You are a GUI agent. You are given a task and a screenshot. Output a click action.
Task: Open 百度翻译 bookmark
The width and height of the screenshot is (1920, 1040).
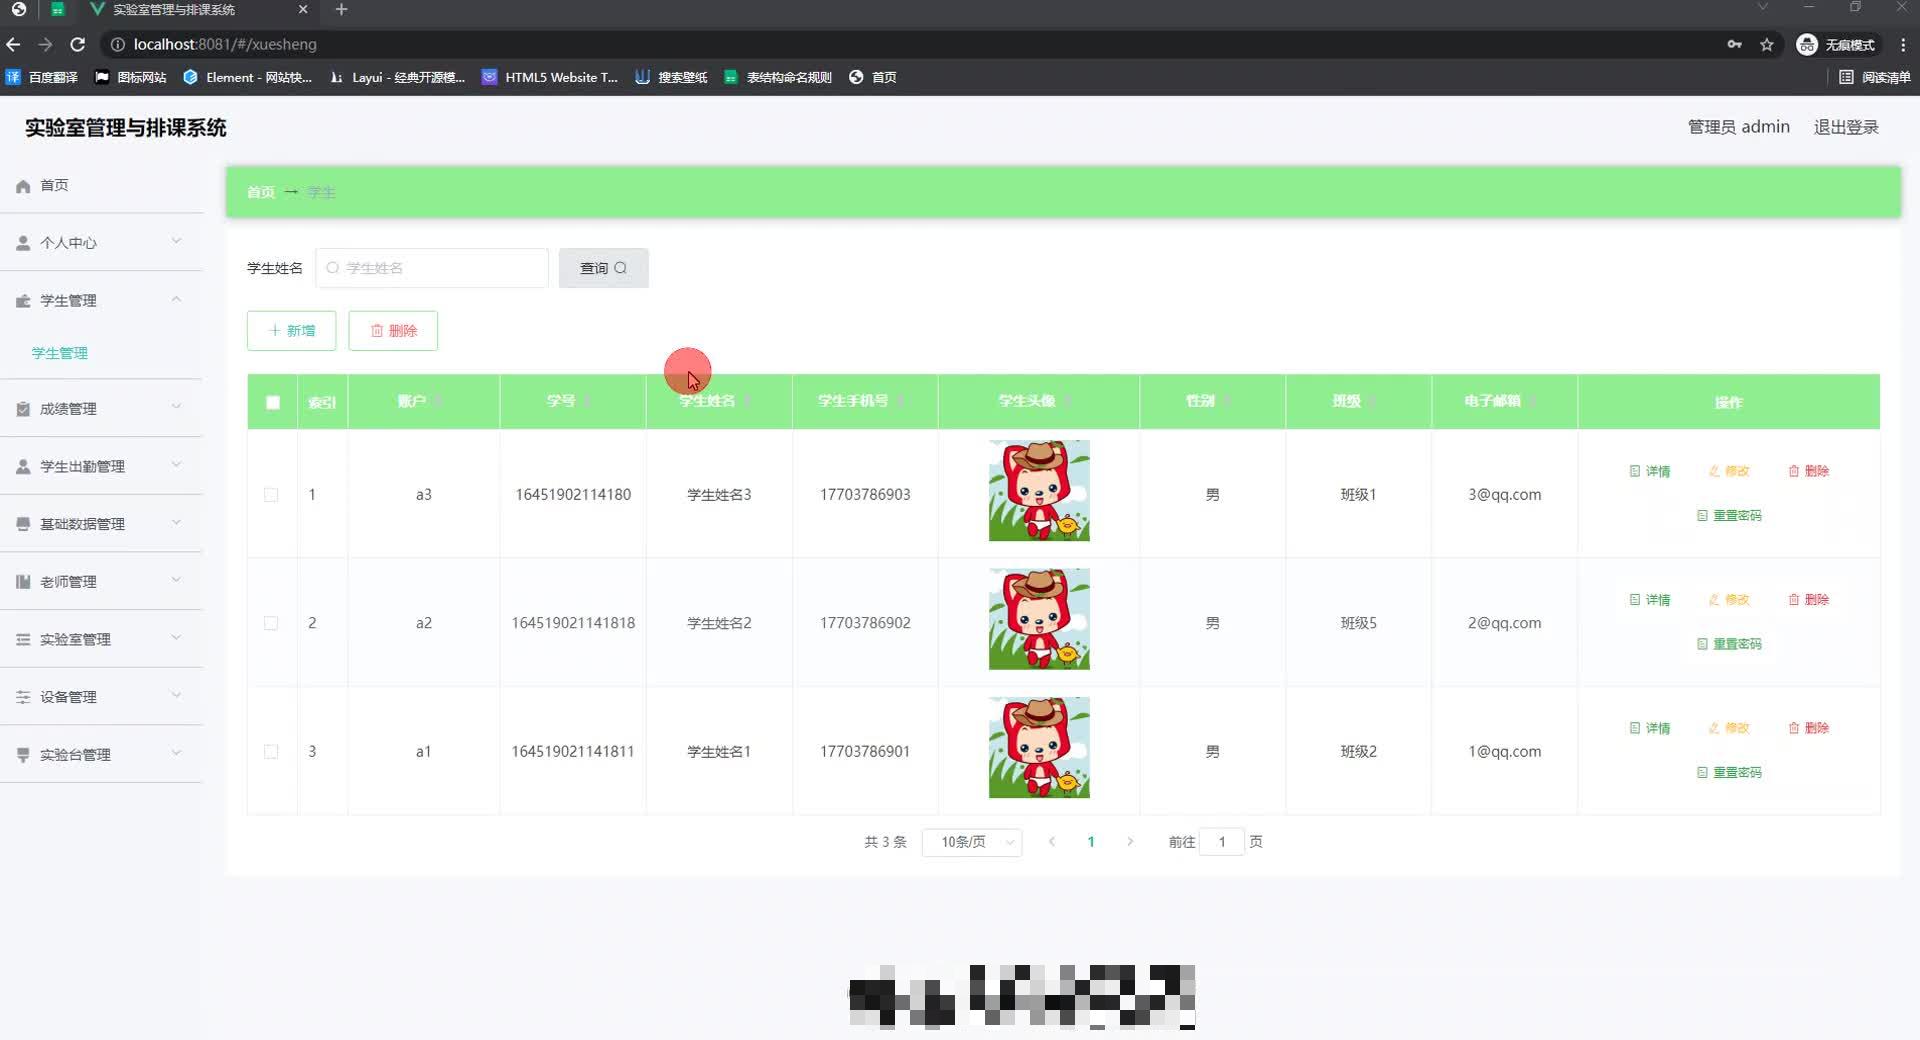pos(42,77)
